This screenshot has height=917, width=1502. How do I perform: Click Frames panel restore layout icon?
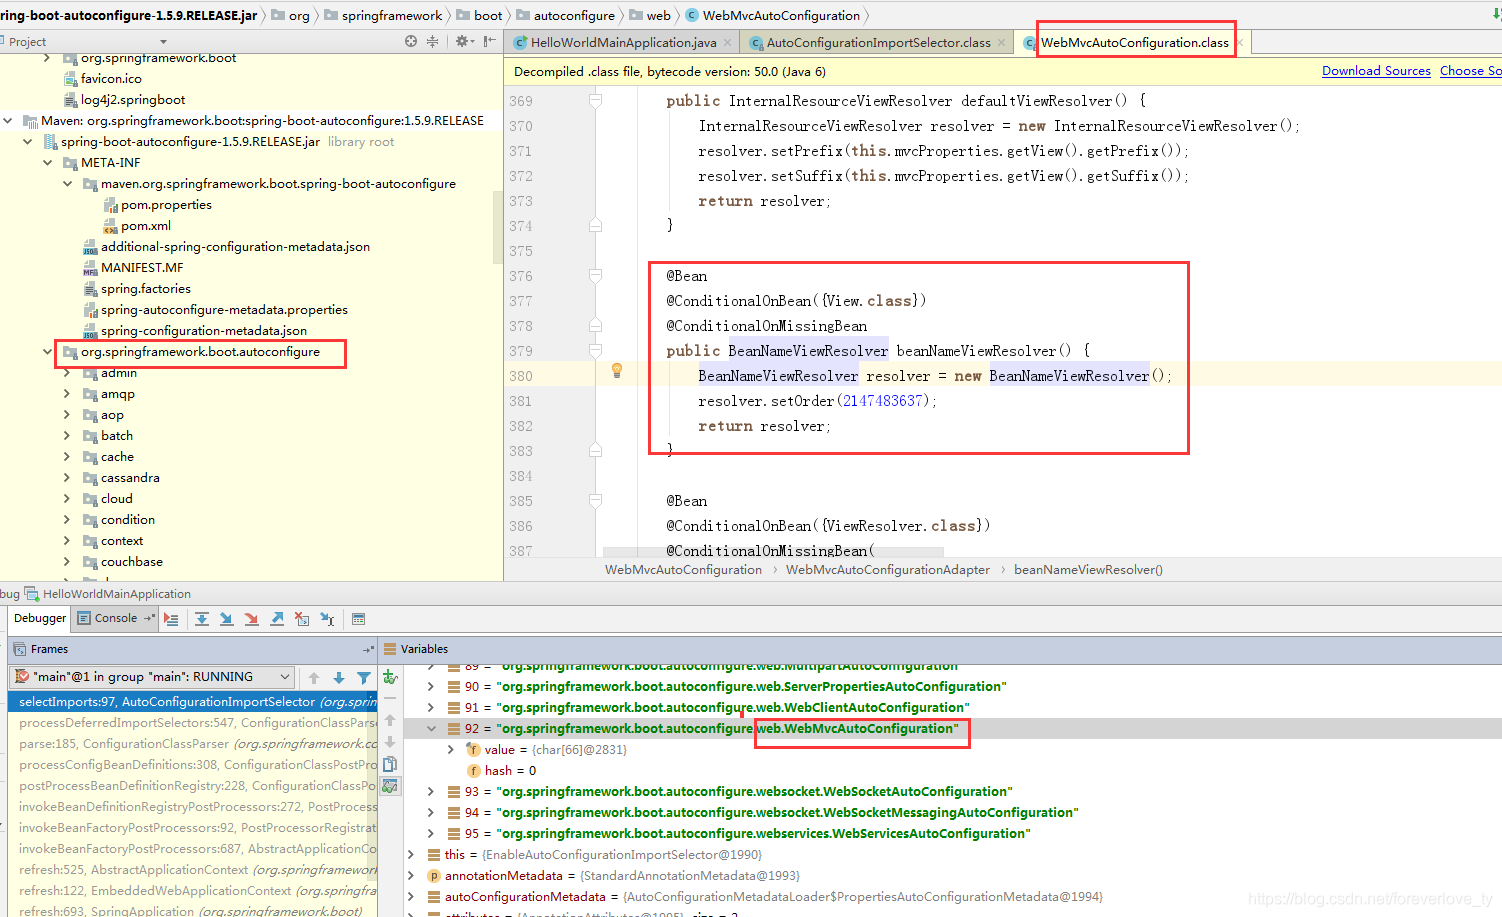(367, 649)
